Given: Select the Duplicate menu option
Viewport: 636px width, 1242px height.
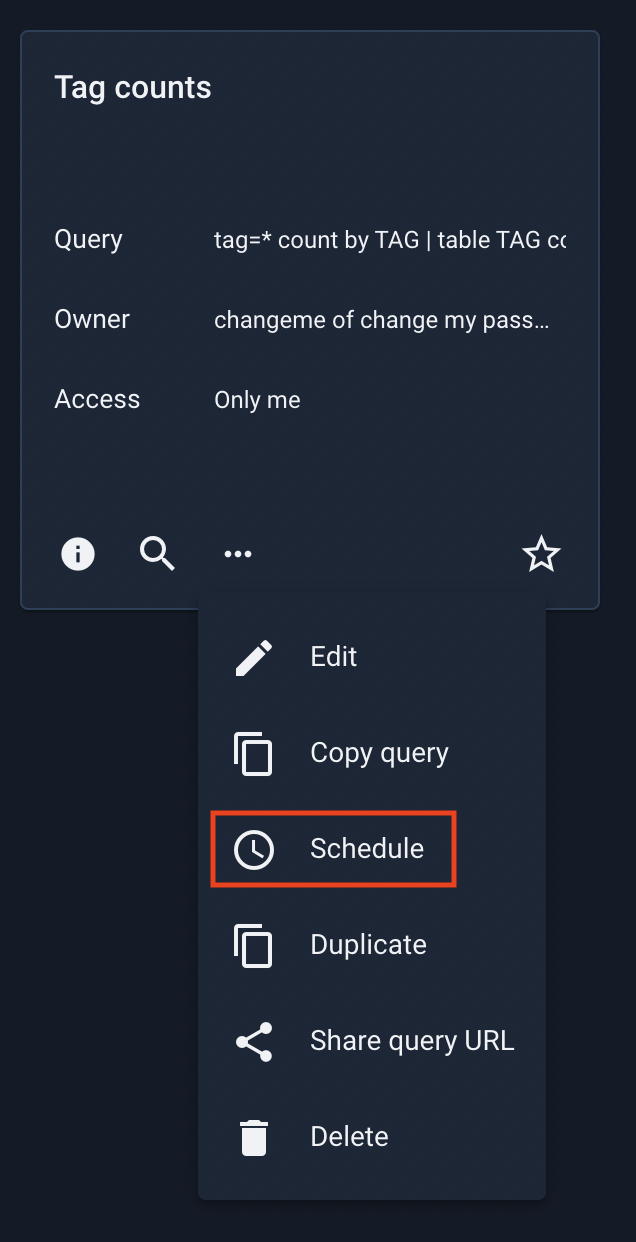Looking at the screenshot, I should [x=372, y=945].
